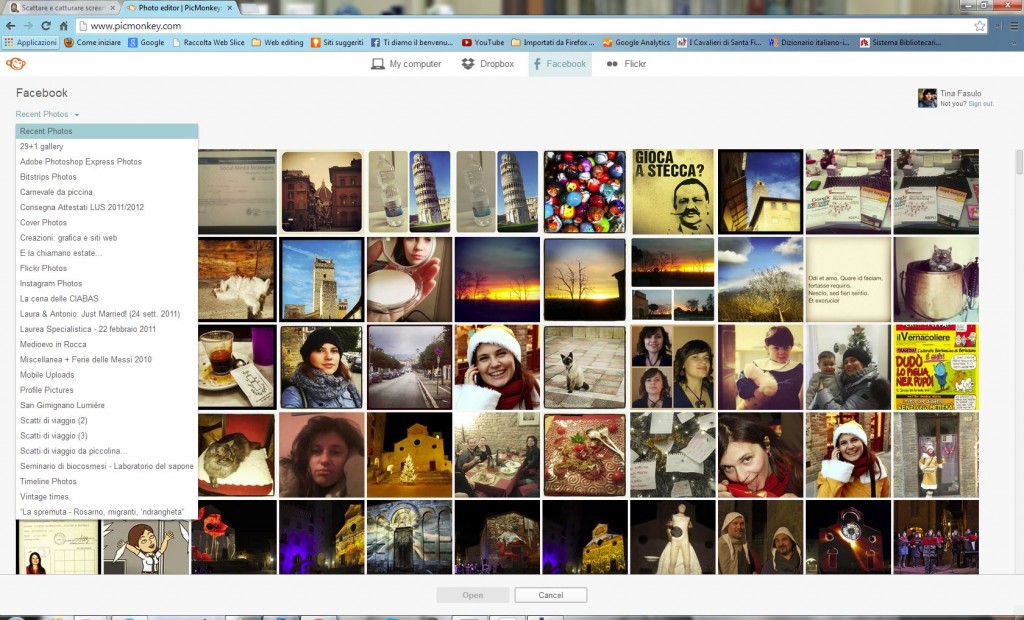The width and height of the screenshot is (1024, 620).
Task: Select the Medioevo in Rocca album
Action: click(x=106, y=344)
